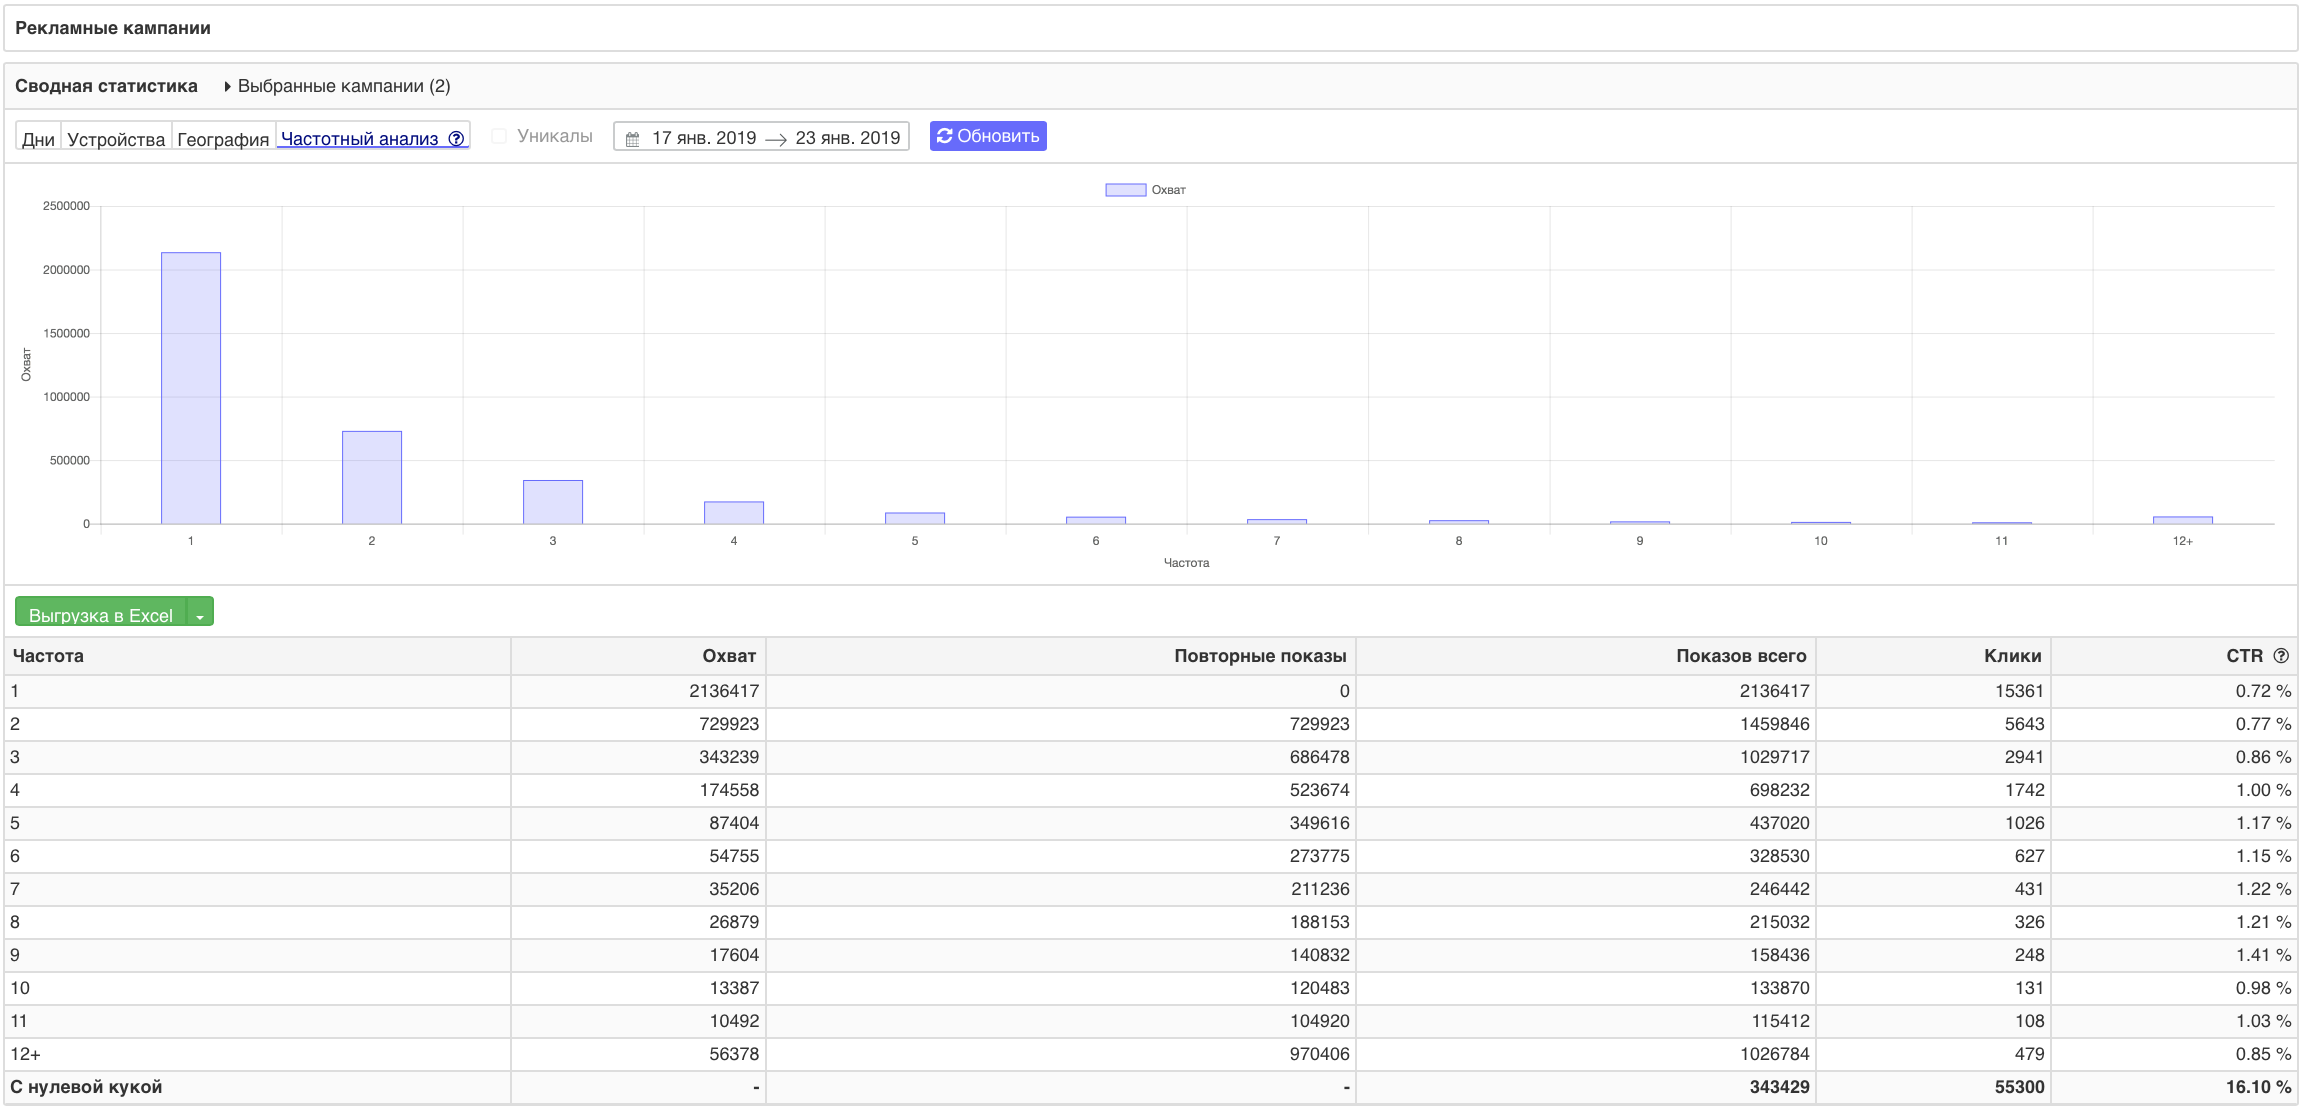
Task: Click the calendar icon in date range
Action: 632,139
